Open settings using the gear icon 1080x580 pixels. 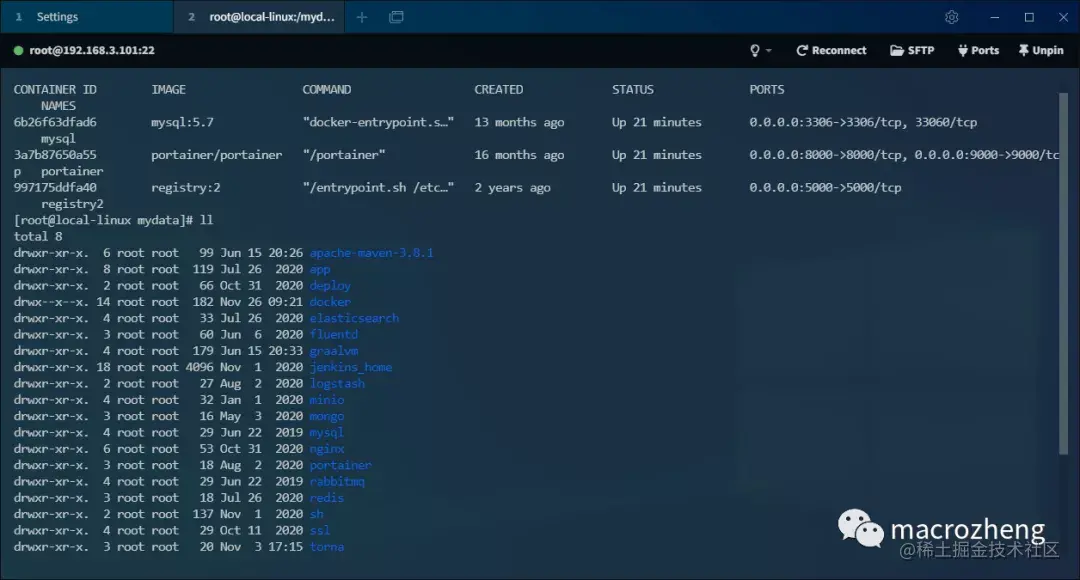point(951,17)
